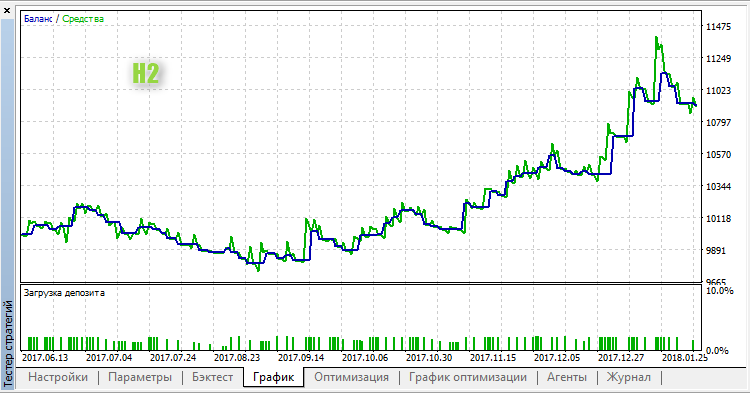
Task: Click the 9891 axis value
Action: pos(716,251)
